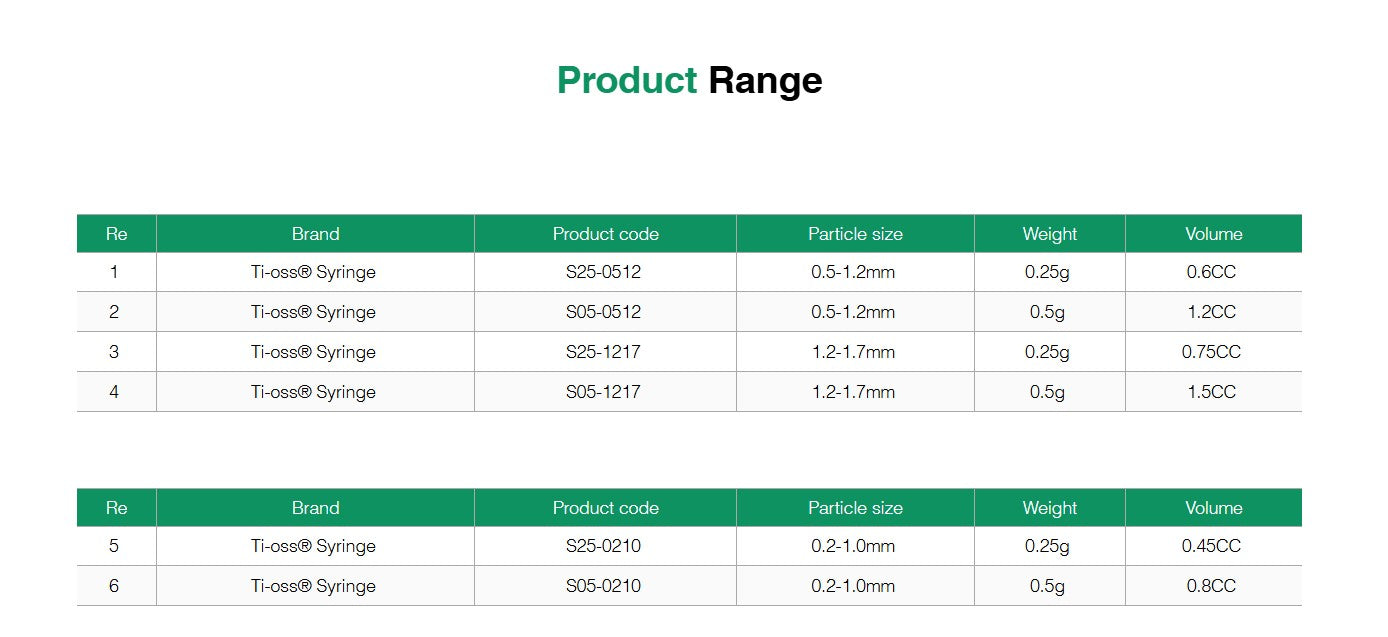Click product code S25-1217
The width and height of the screenshot is (1388, 637).
click(604, 352)
